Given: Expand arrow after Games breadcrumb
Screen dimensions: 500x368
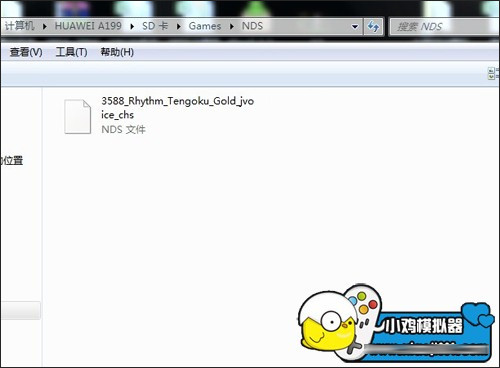Looking at the screenshot, I should [232, 26].
